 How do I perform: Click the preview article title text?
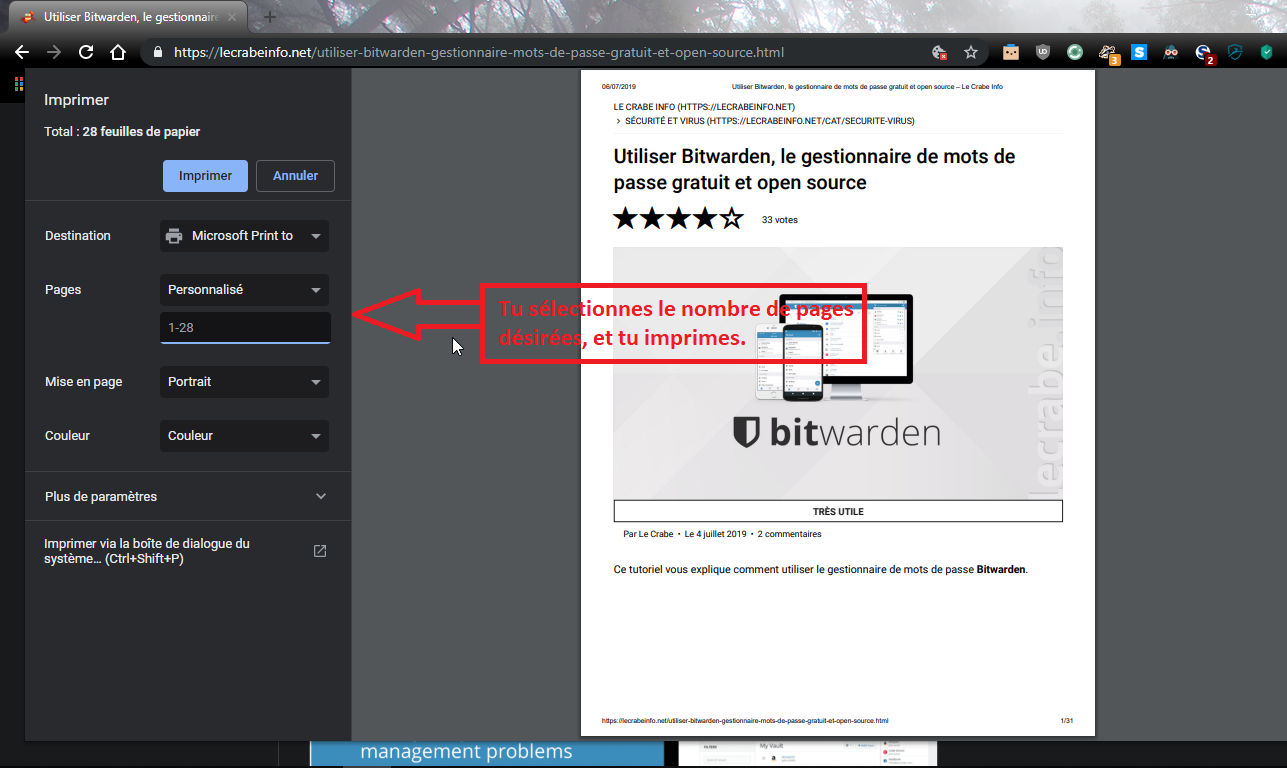[814, 170]
